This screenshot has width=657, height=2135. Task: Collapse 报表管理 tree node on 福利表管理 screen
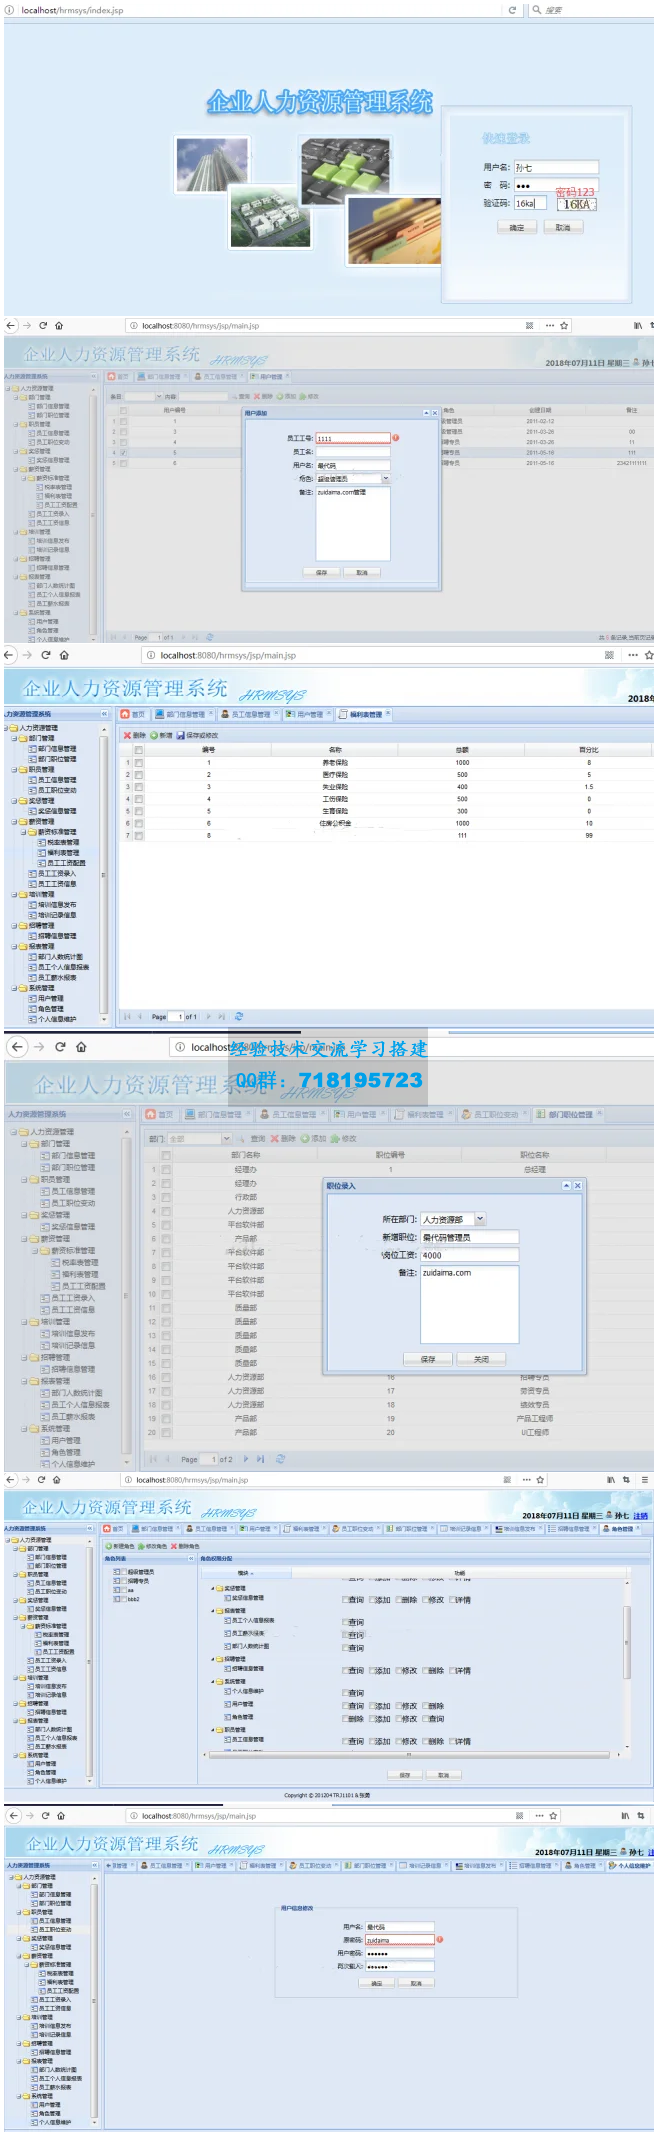point(15,946)
